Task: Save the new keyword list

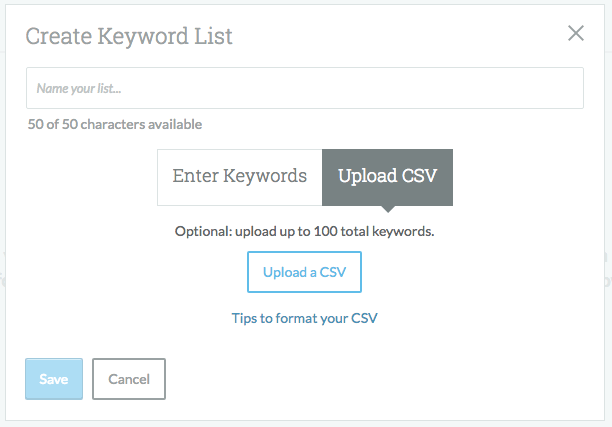Action: pyautogui.click(x=54, y=379)
